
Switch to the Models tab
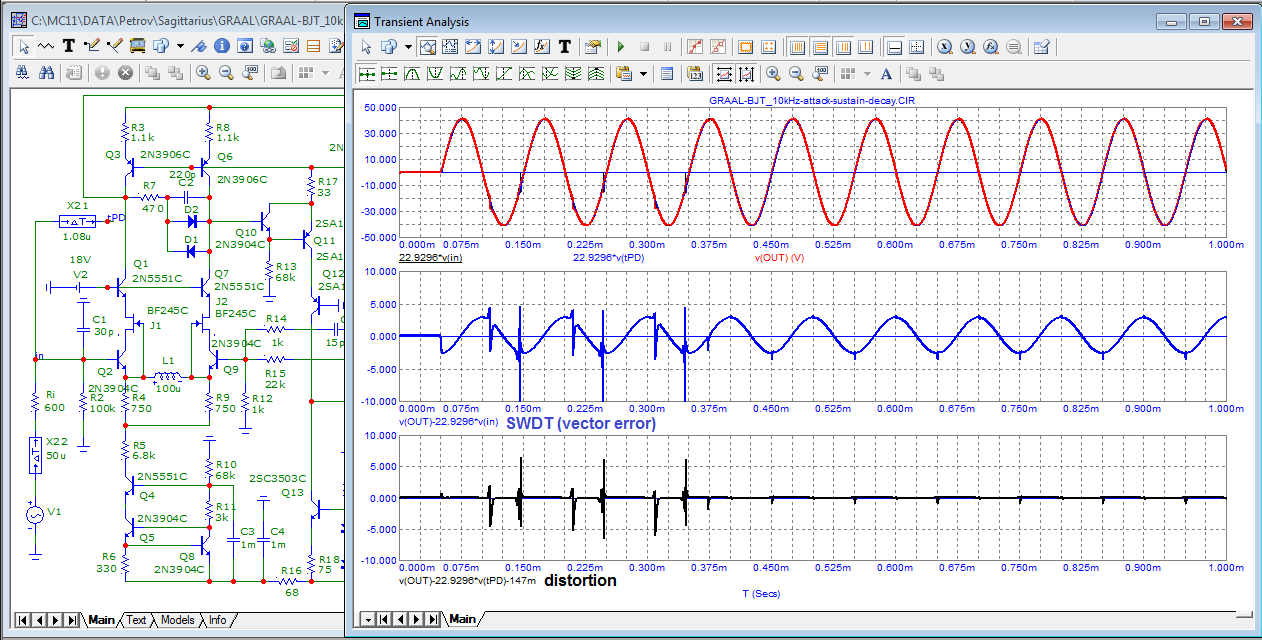point(176,620)
